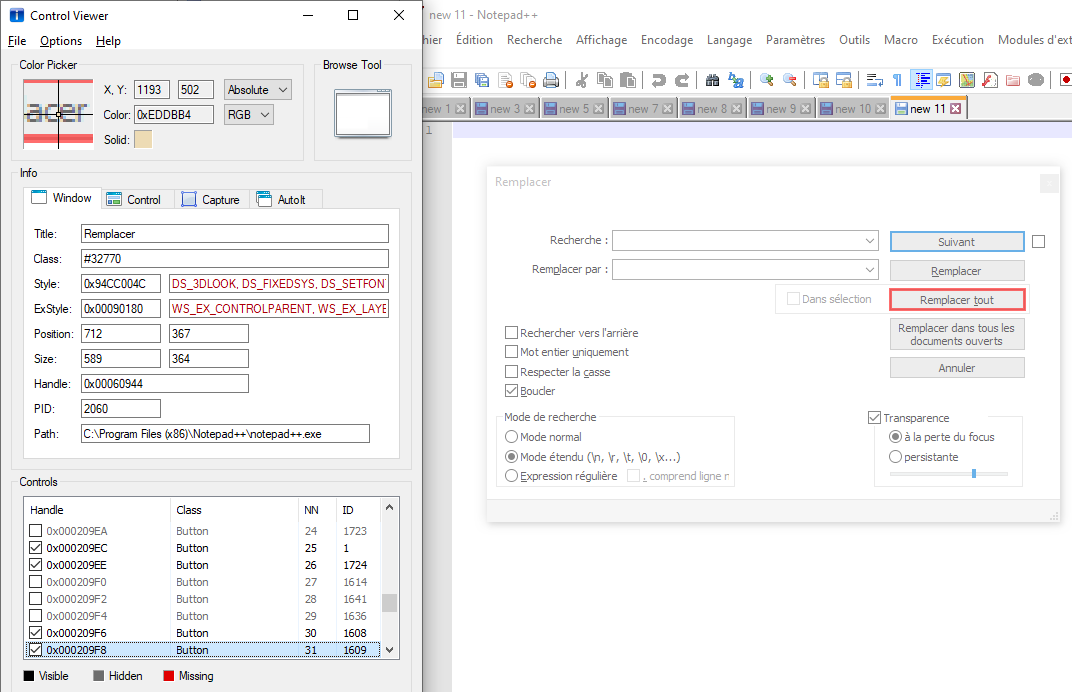Enable the 'Mot entier uniquement' checkbox
This screenshot has width=1072, height=692.
(x=512, y=352)
